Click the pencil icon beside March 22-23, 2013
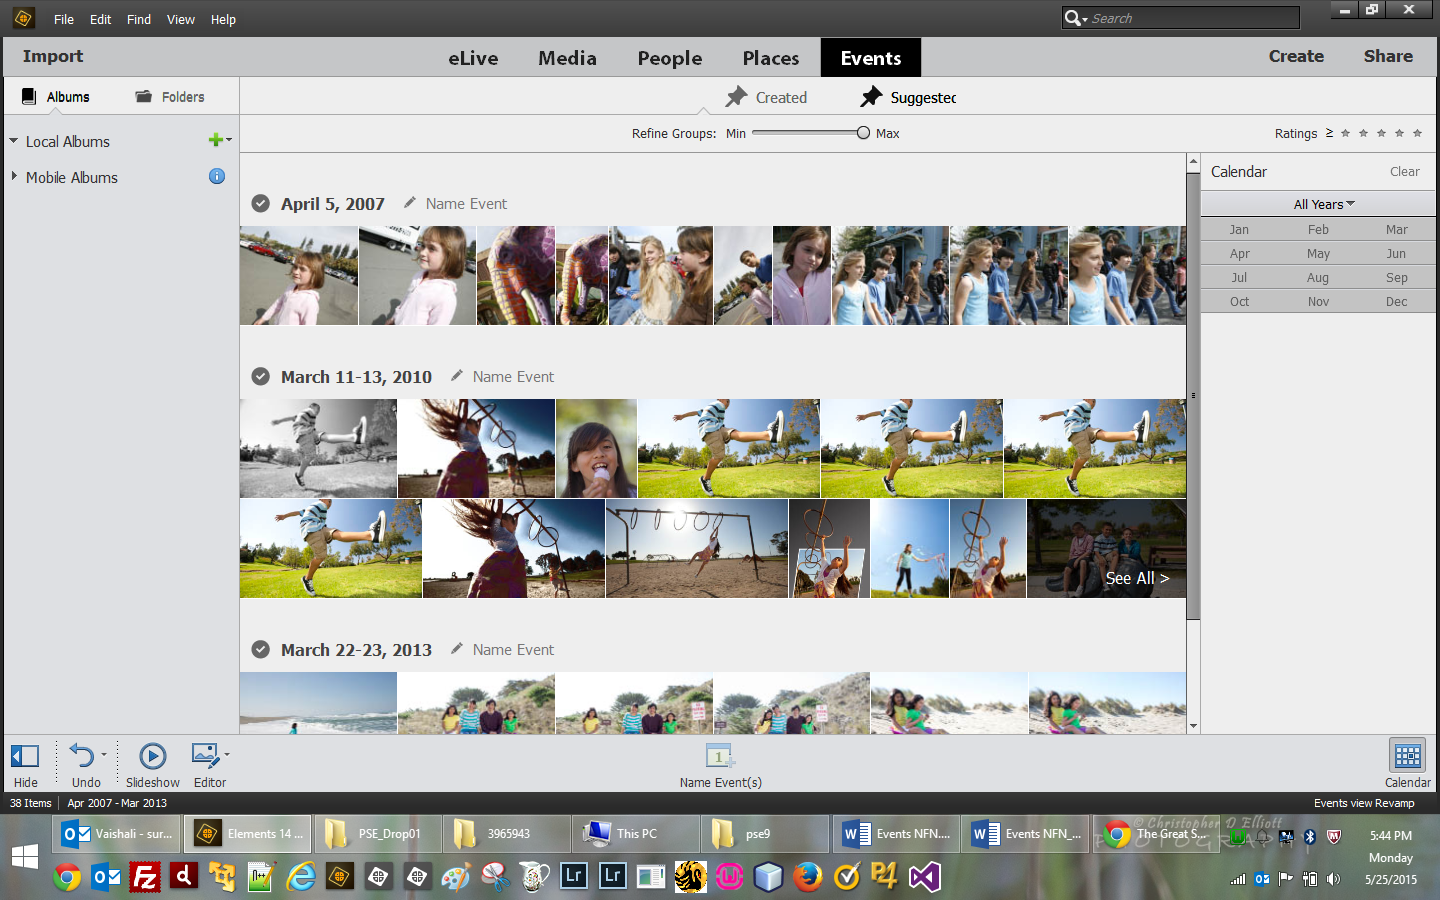Screen dimensions: 1440x900 [457, 648]
